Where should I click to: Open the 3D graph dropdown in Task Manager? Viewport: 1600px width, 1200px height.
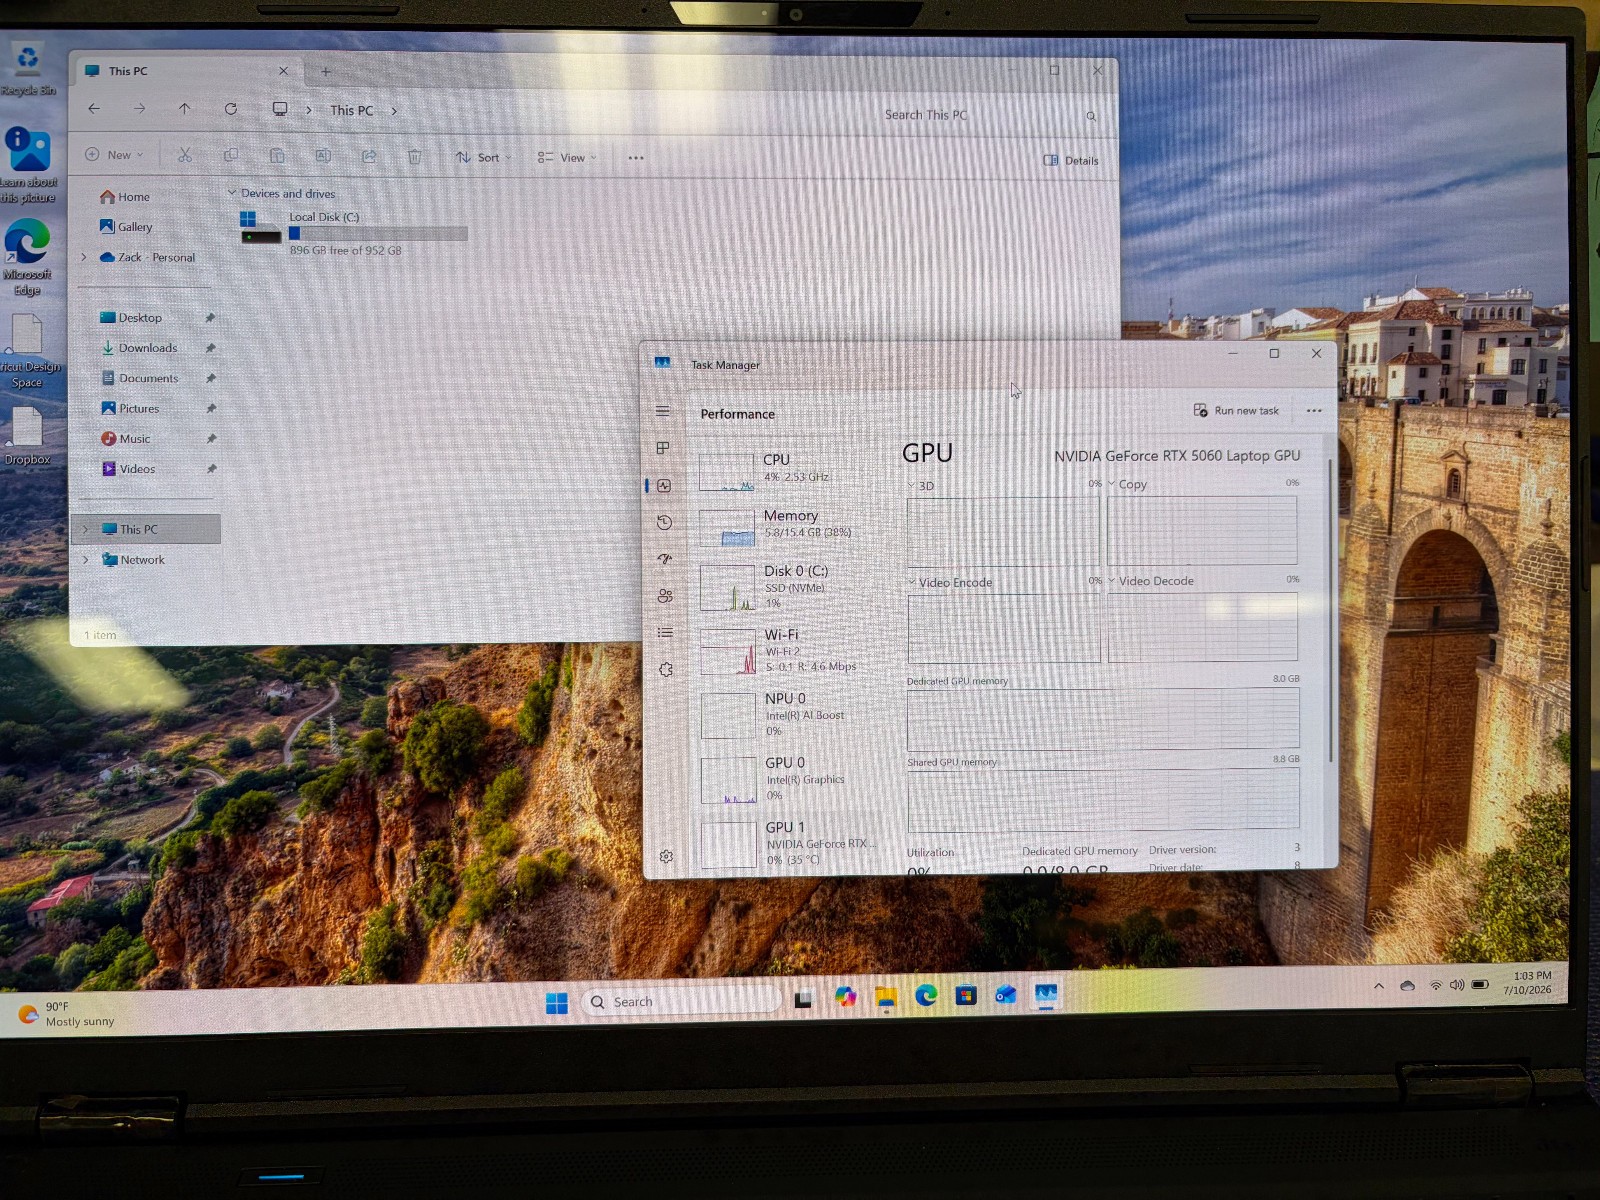[911, 485]
